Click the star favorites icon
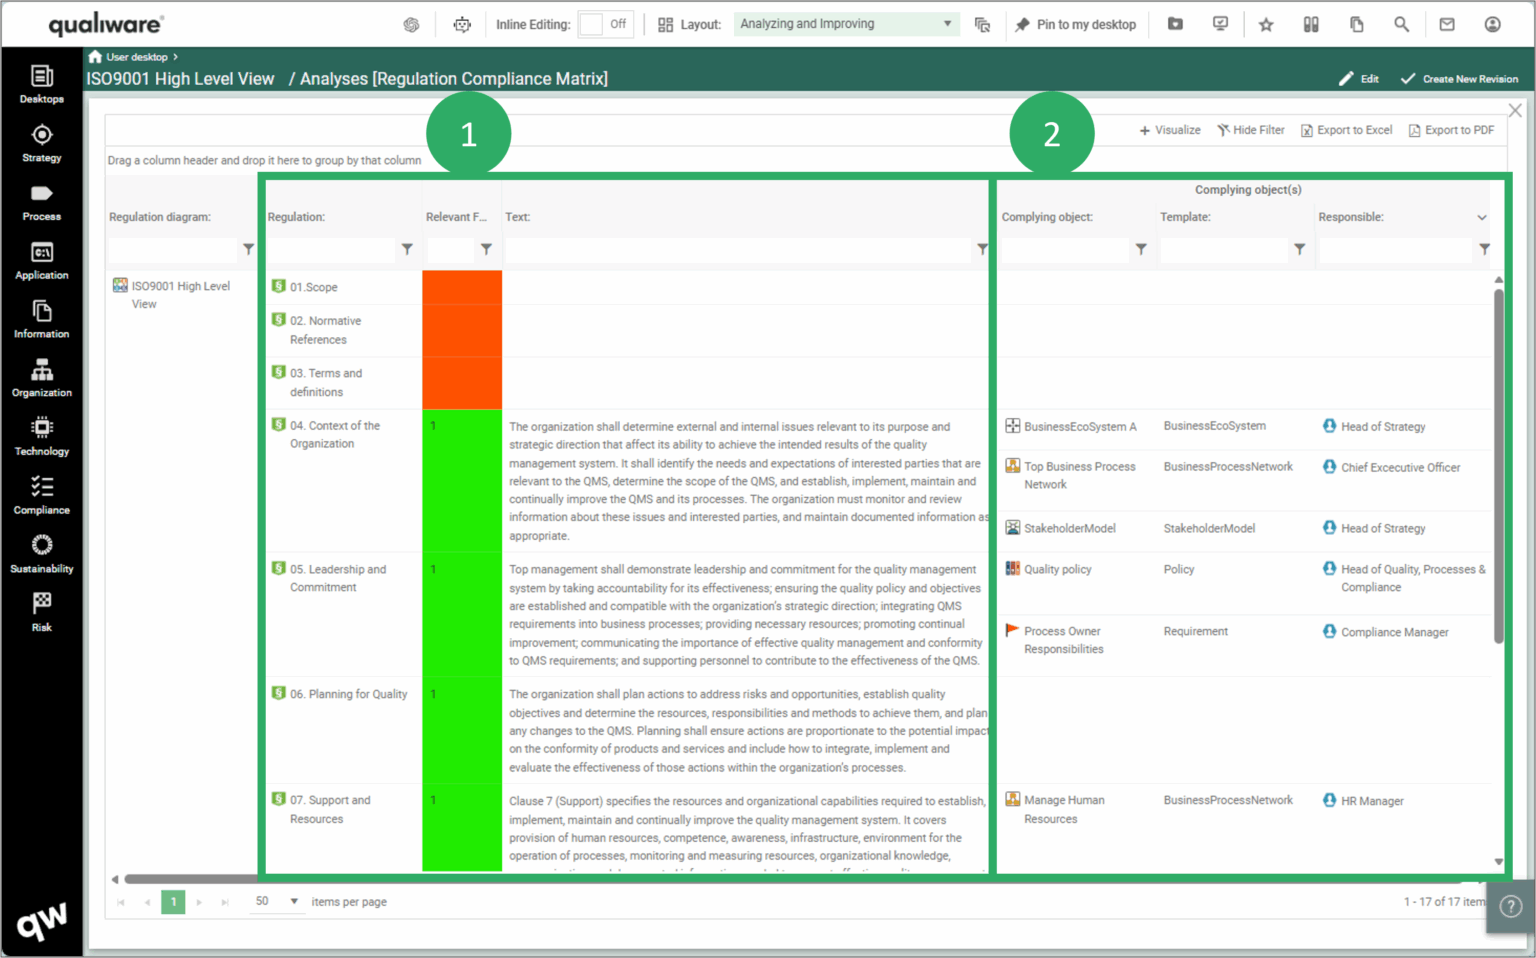Viewport: 1536px width, 958px height. [x=1266, y=24]
